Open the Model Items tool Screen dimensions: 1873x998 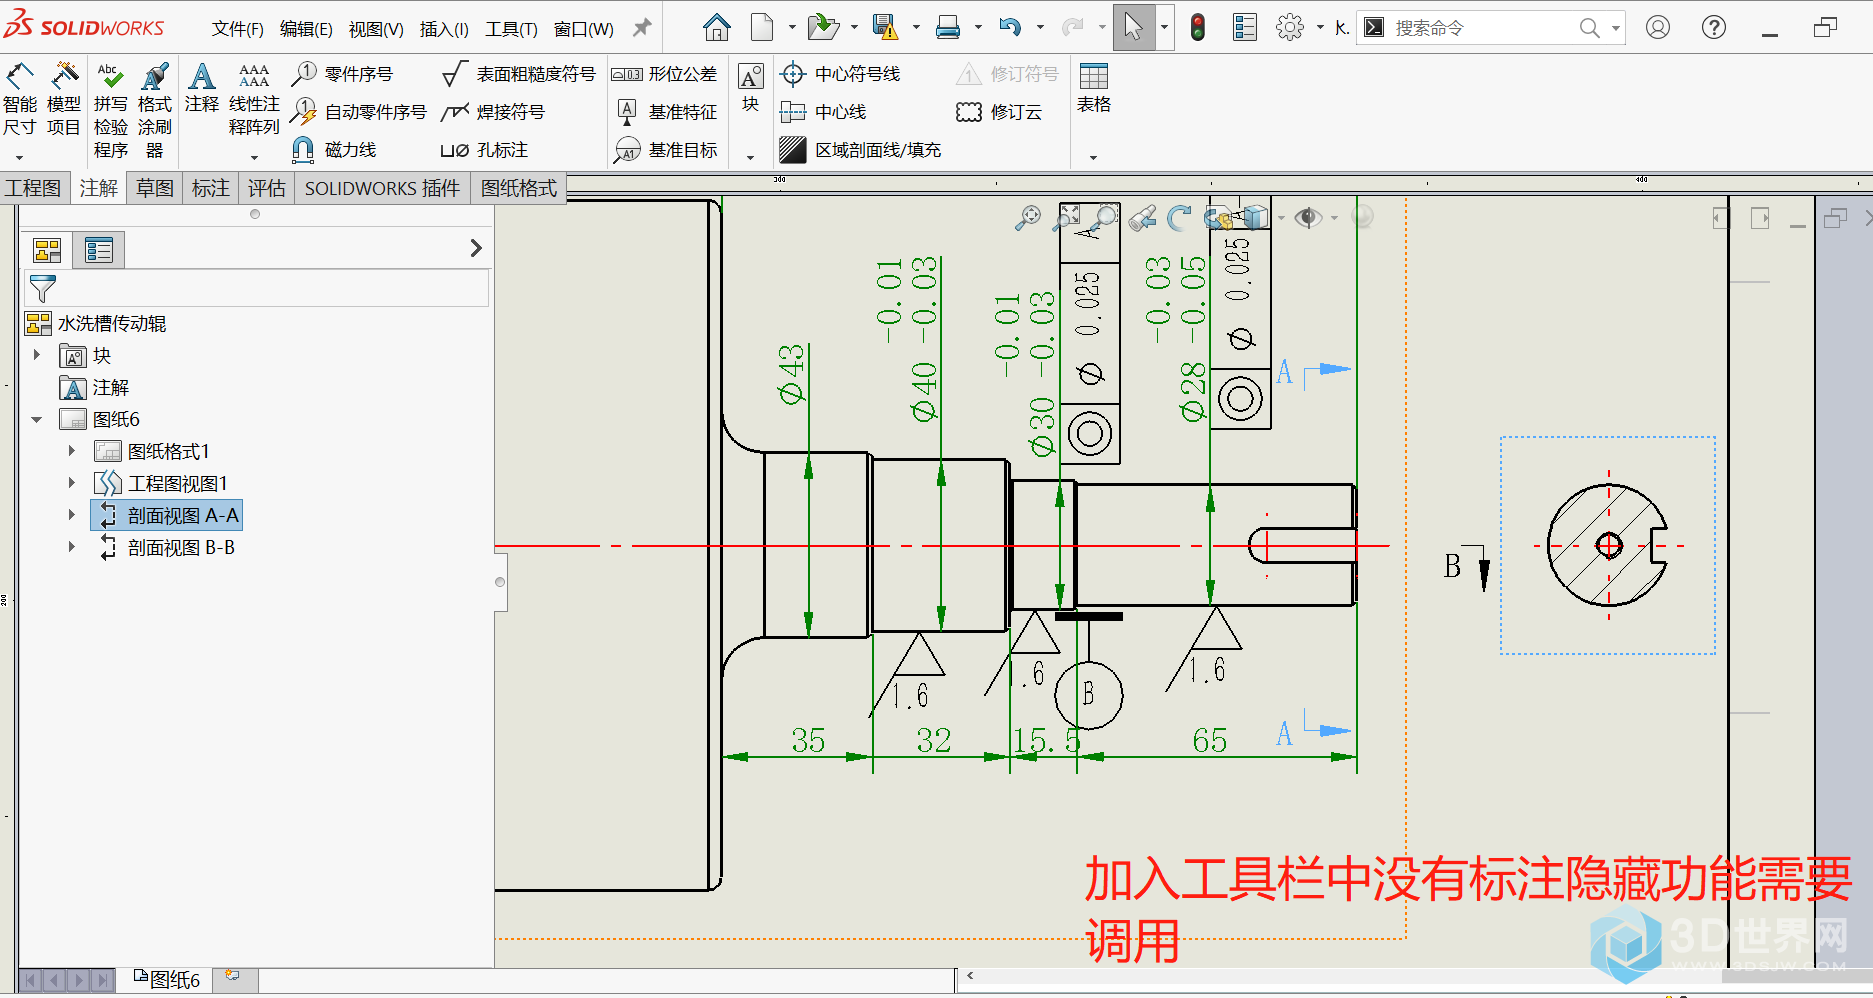(x=64, y=100)
